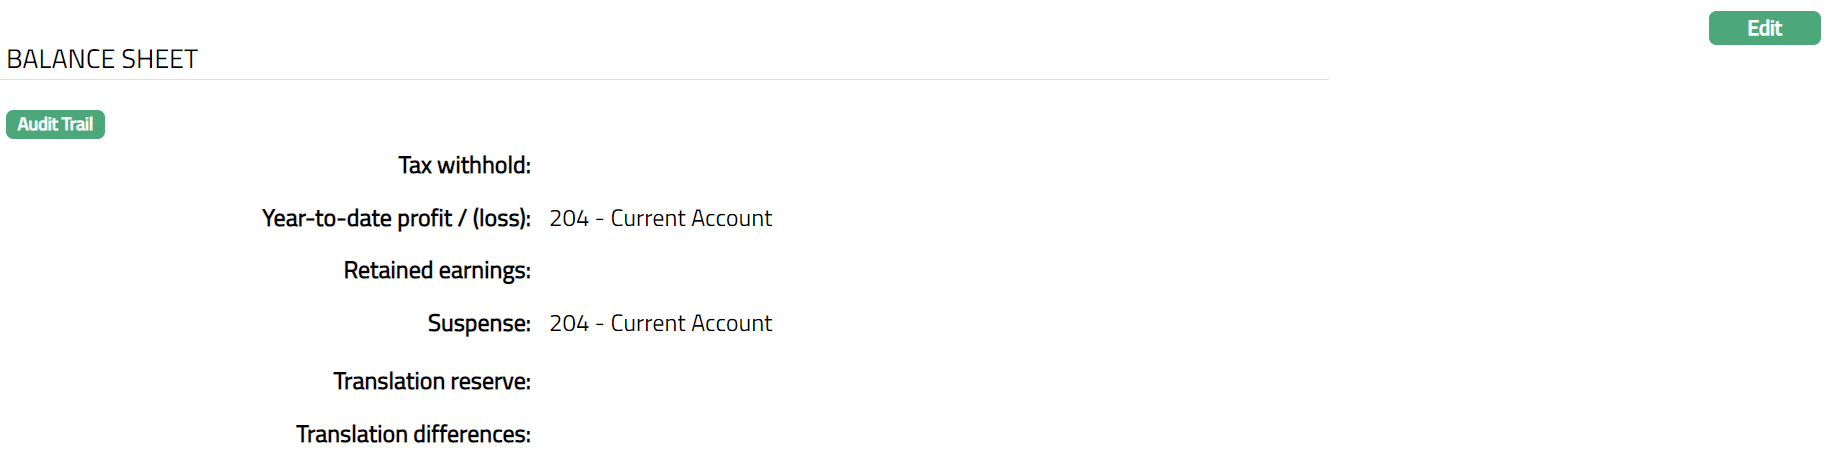This screenshot has height=469, width=1837.
Task: Select the Translation reserve label
Action: pyautogui.click(x=432, y=381)
